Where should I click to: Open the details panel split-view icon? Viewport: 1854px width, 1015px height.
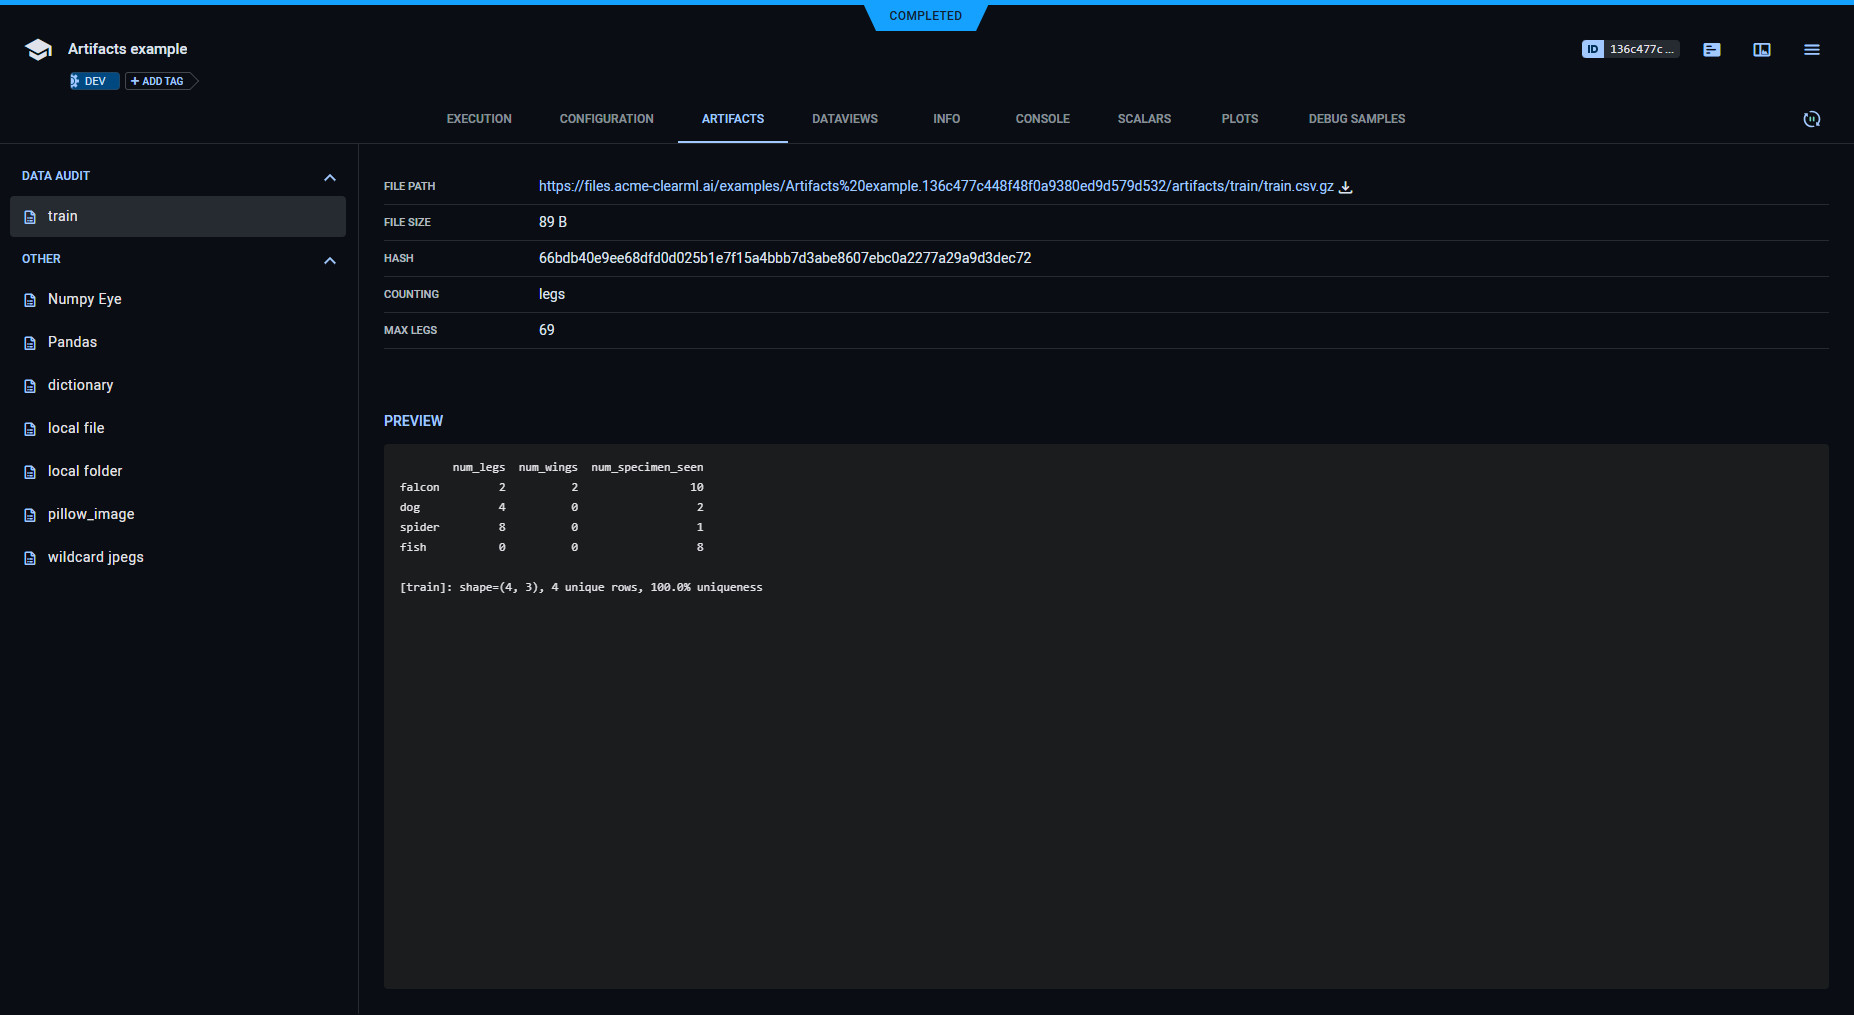click(x=1761, y=49)
